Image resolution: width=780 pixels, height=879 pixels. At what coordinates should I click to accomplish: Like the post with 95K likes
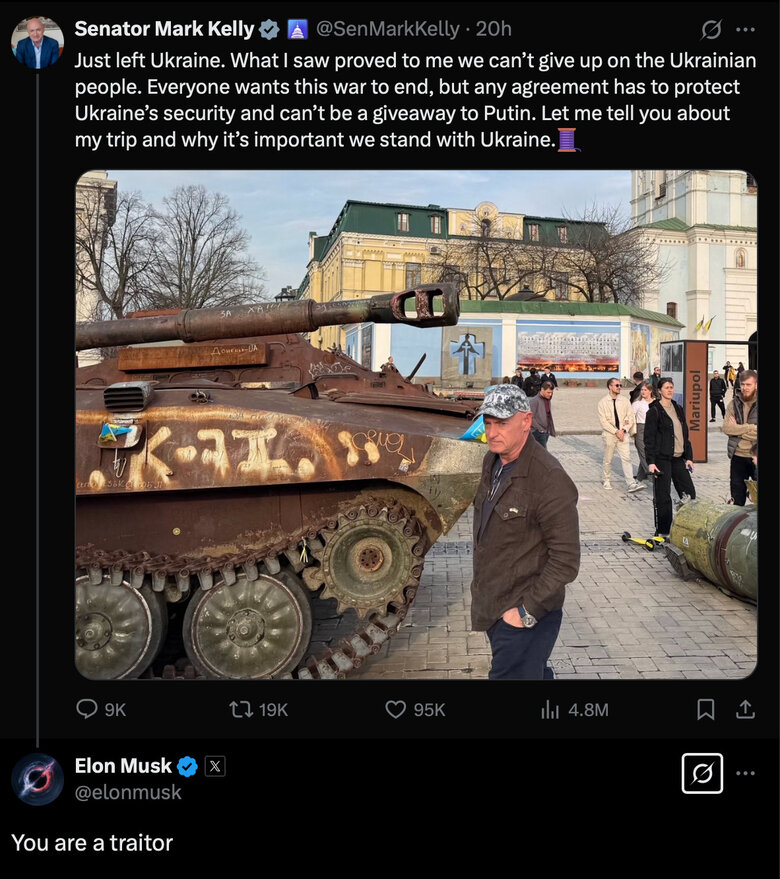pyautogui.click(x=397, y=709)
